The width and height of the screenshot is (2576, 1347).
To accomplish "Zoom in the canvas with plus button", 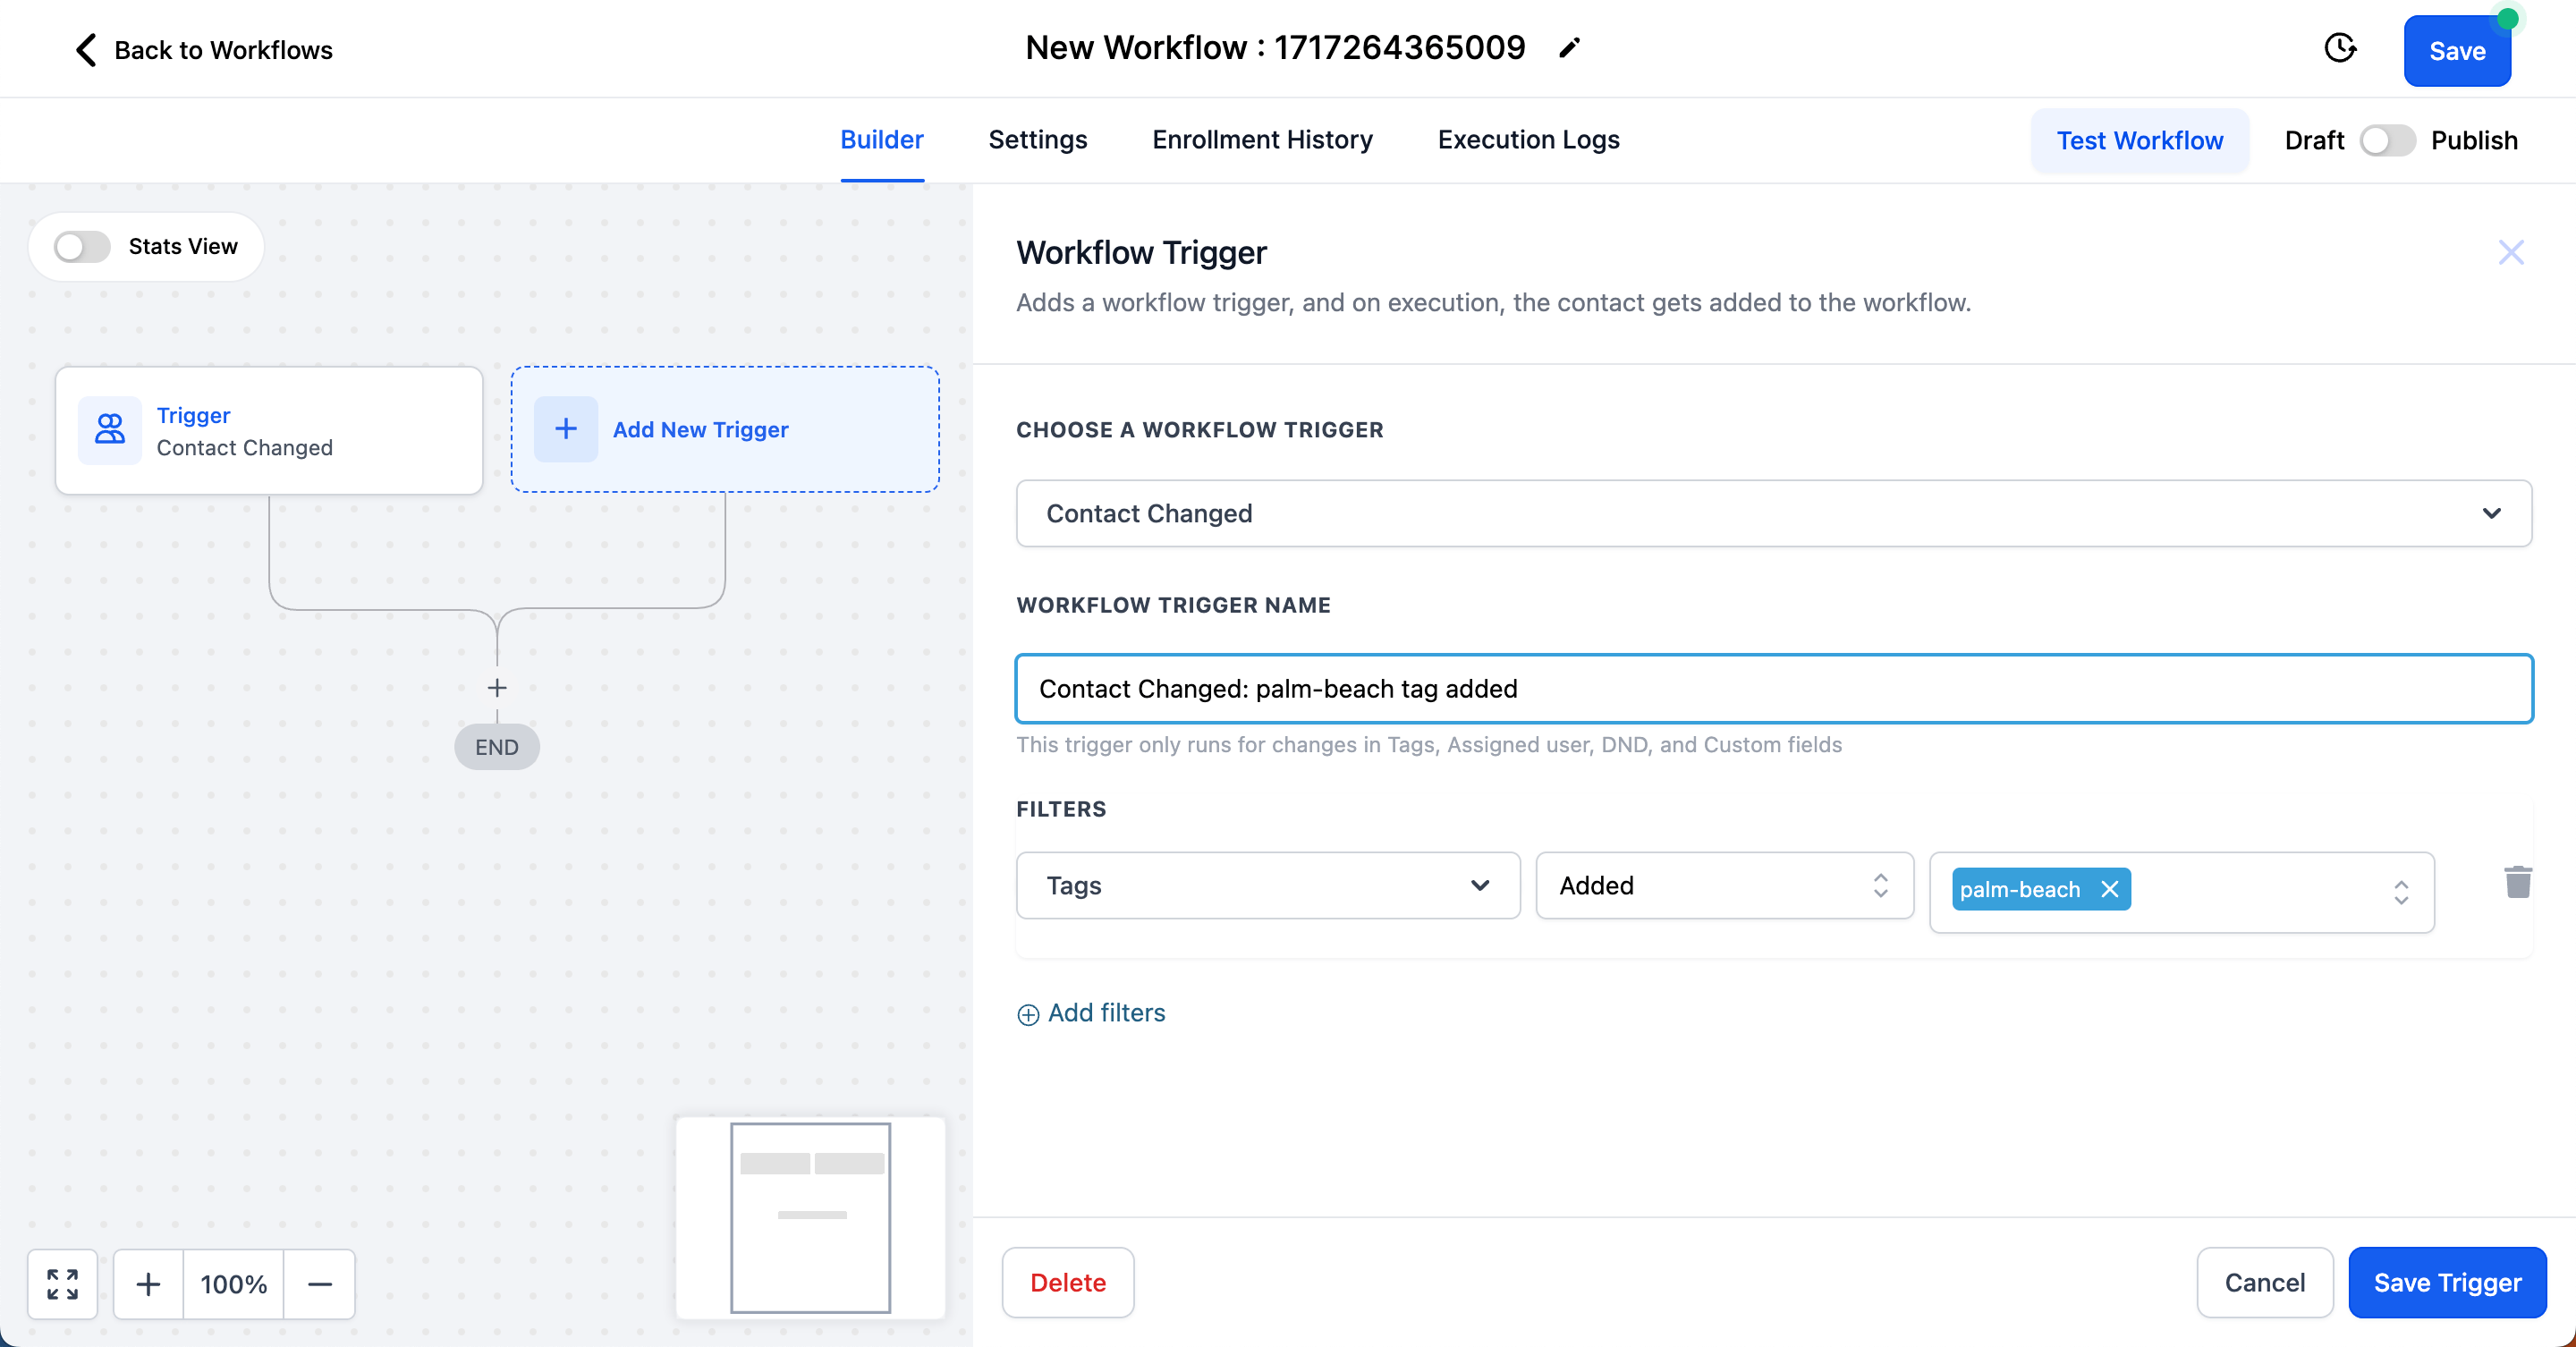I will coord(148,1283).
